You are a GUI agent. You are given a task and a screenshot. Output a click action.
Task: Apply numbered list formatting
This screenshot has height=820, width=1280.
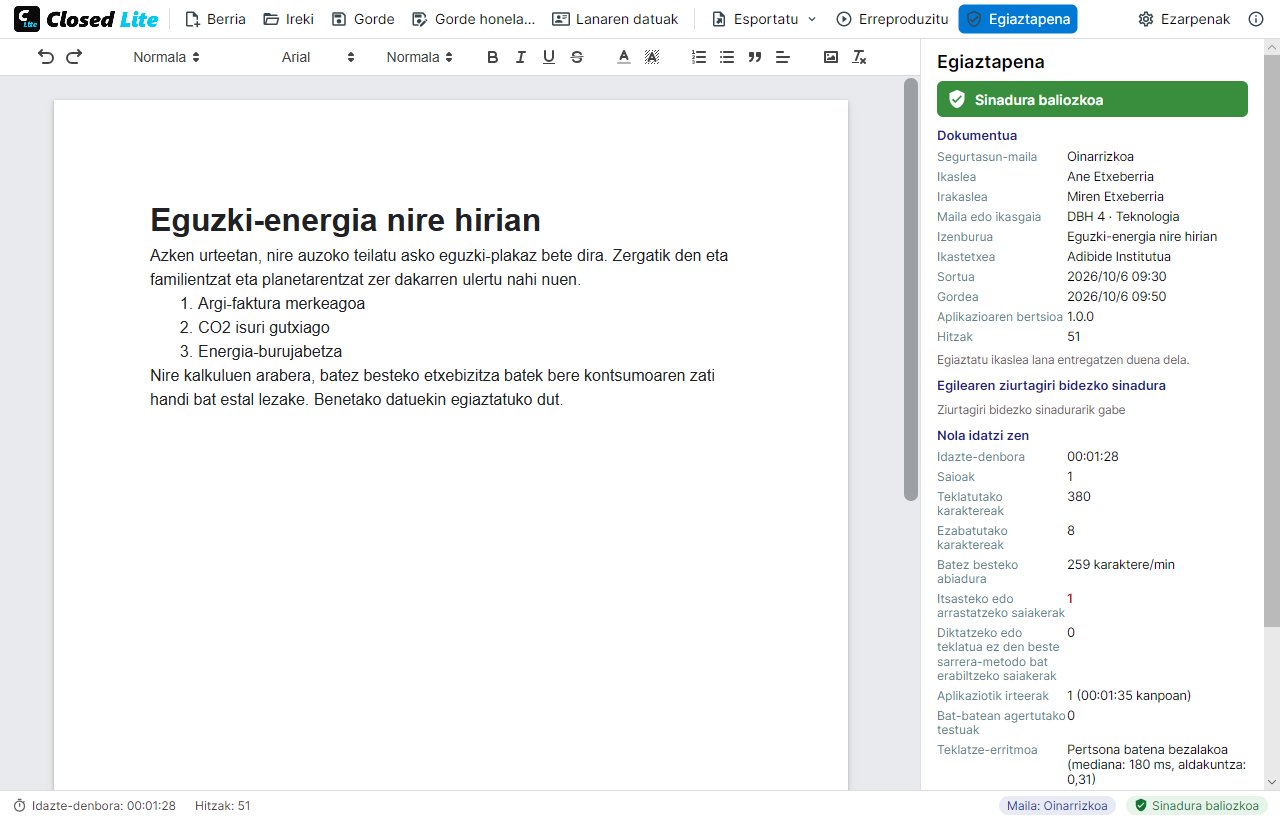[x=699, y=57]
